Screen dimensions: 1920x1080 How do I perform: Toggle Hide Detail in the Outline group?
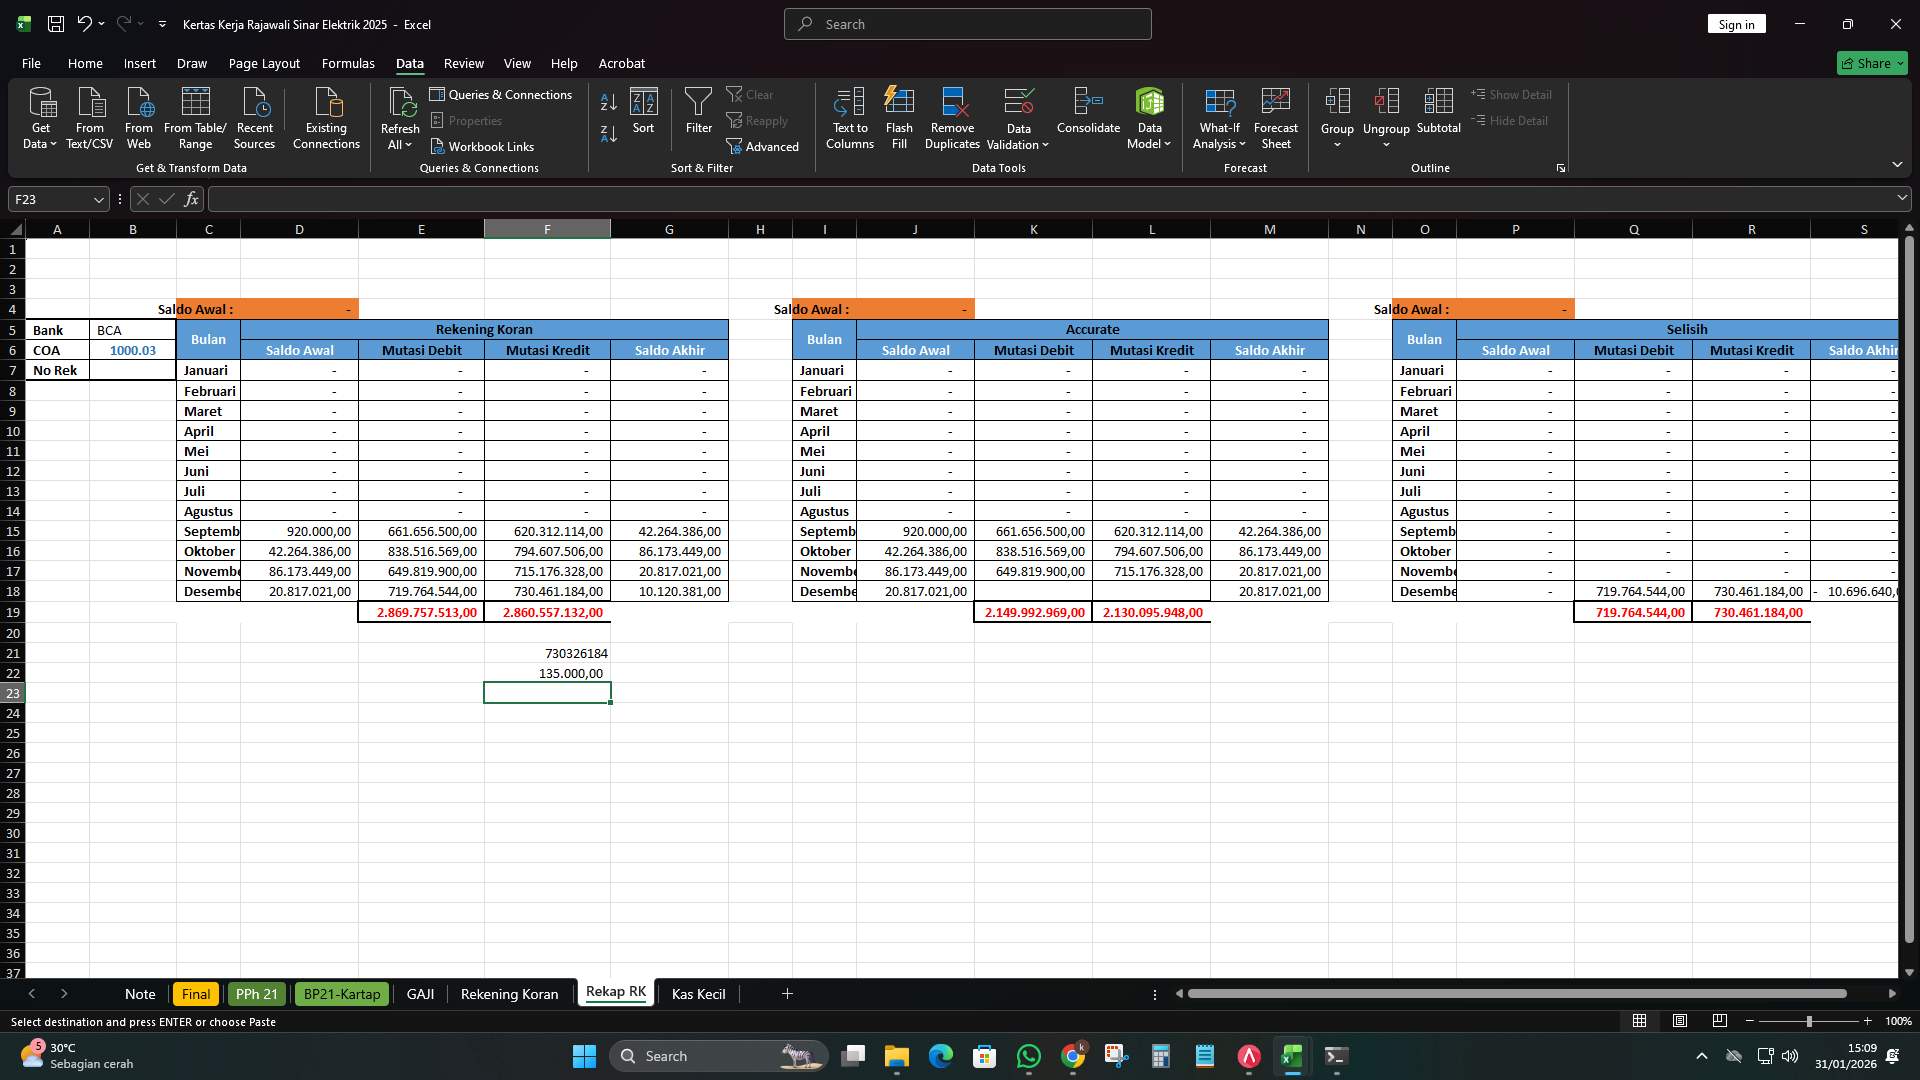click(1512, 120)
